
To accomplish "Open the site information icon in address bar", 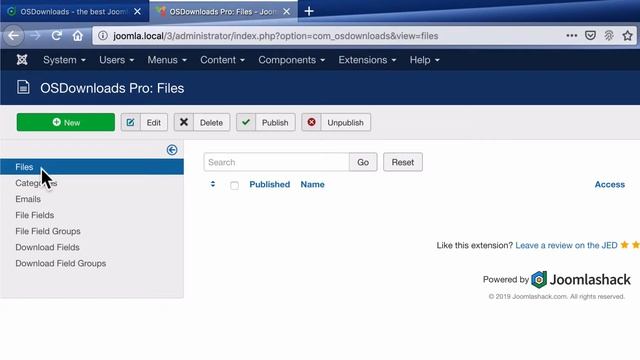I will pos(103,36).
